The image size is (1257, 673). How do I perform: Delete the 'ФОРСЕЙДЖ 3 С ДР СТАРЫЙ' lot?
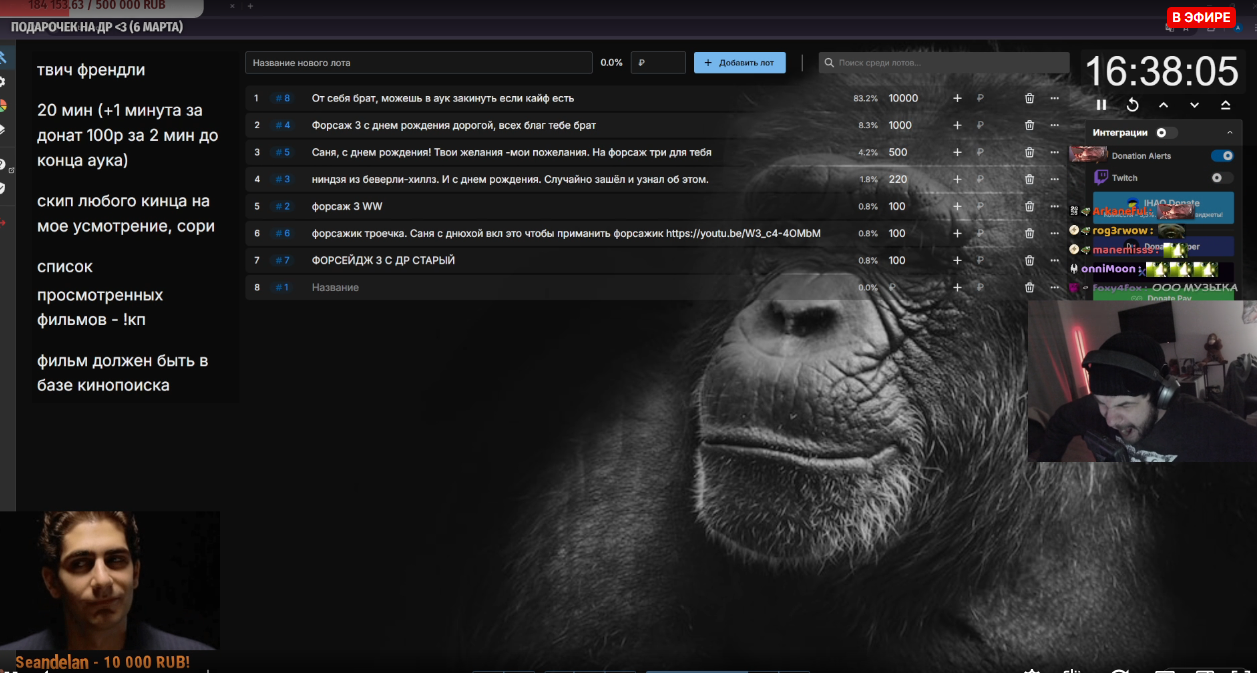click(1030, 260)
